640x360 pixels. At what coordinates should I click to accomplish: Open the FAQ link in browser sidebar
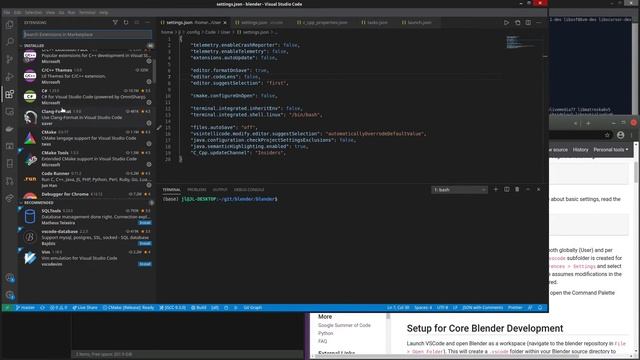322,341
